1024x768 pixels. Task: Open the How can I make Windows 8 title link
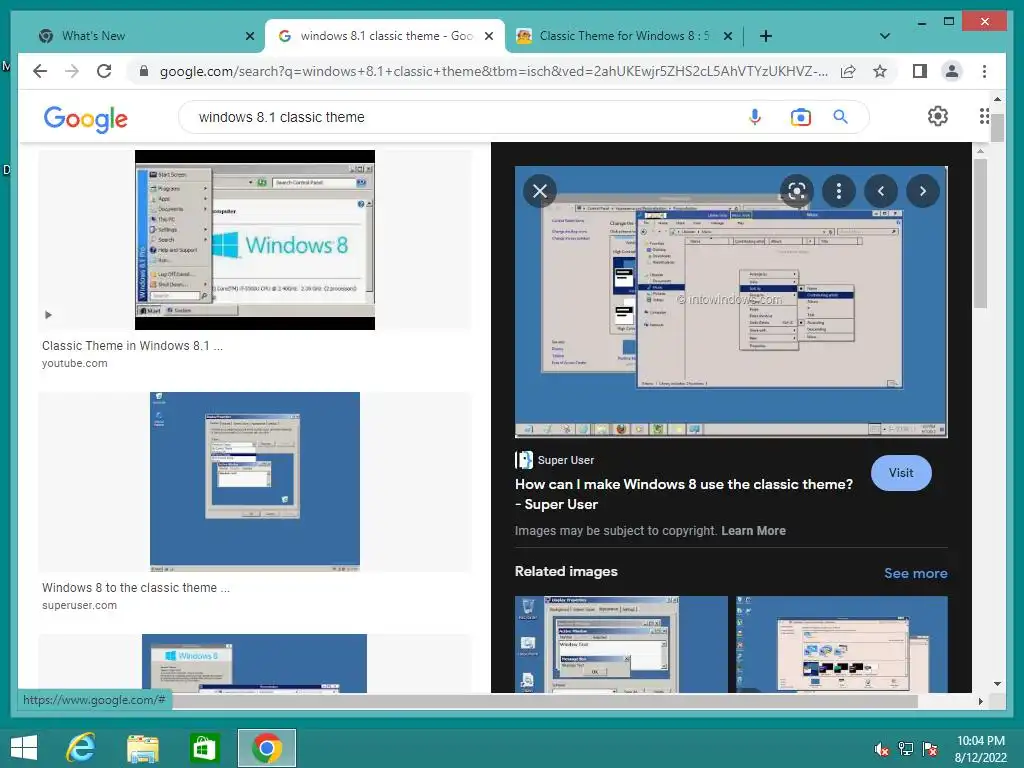point(684,494)
